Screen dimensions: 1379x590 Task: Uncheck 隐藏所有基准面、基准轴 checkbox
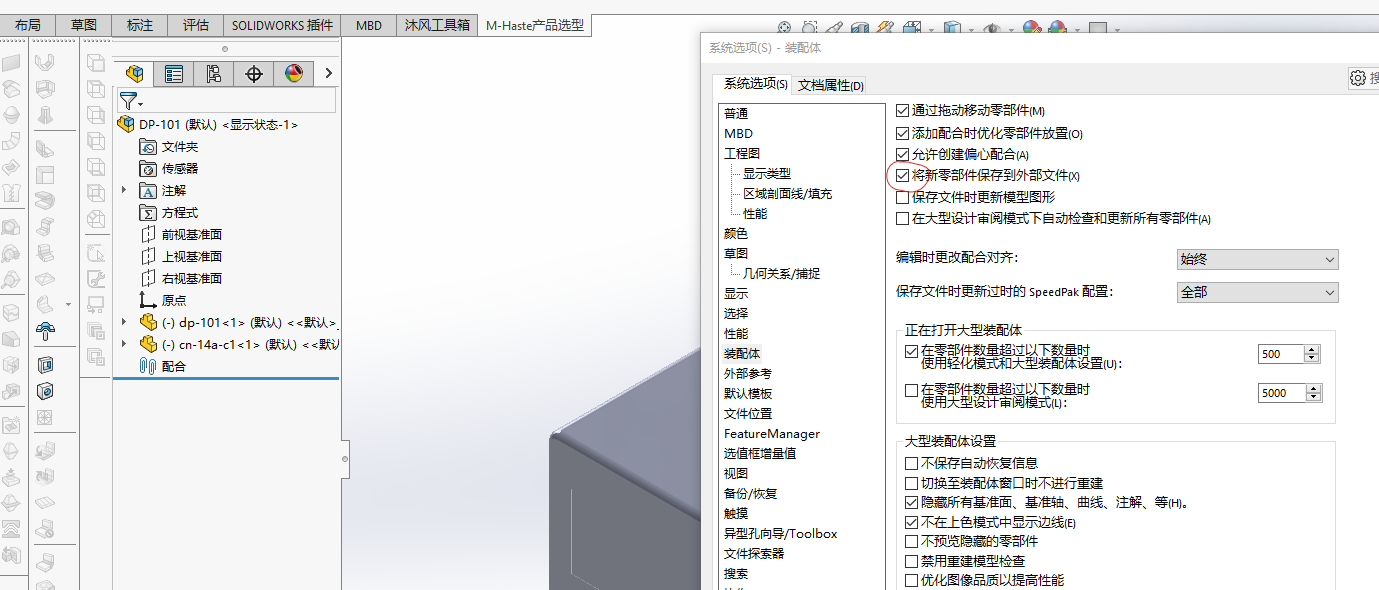tap(911, 502)
